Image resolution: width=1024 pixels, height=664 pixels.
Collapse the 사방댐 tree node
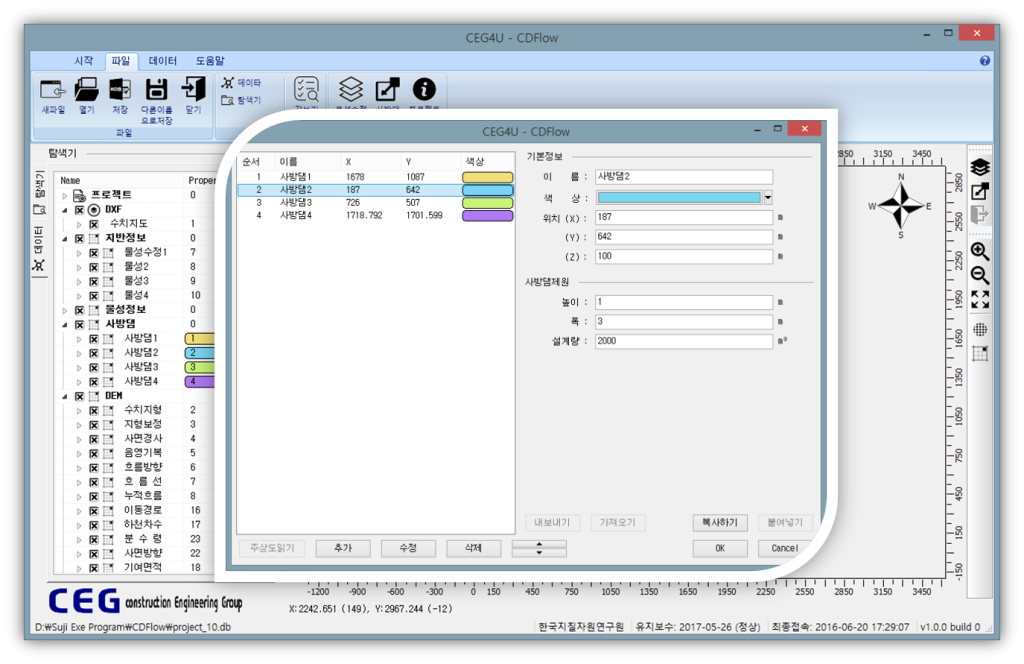pyautogui.click(x=65, y=324)
